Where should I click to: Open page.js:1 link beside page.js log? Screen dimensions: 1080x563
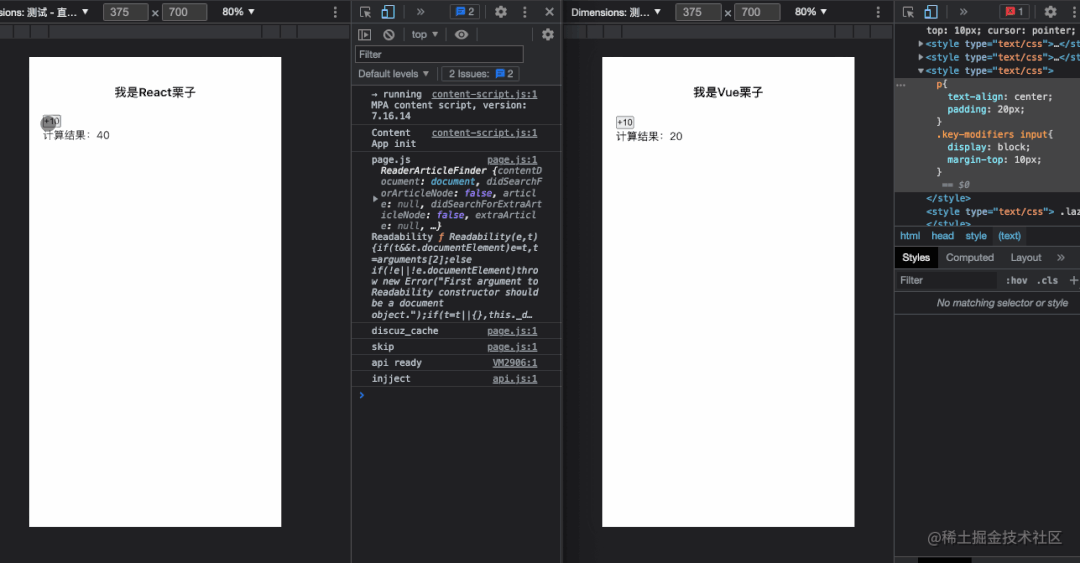tap(512, 160)
